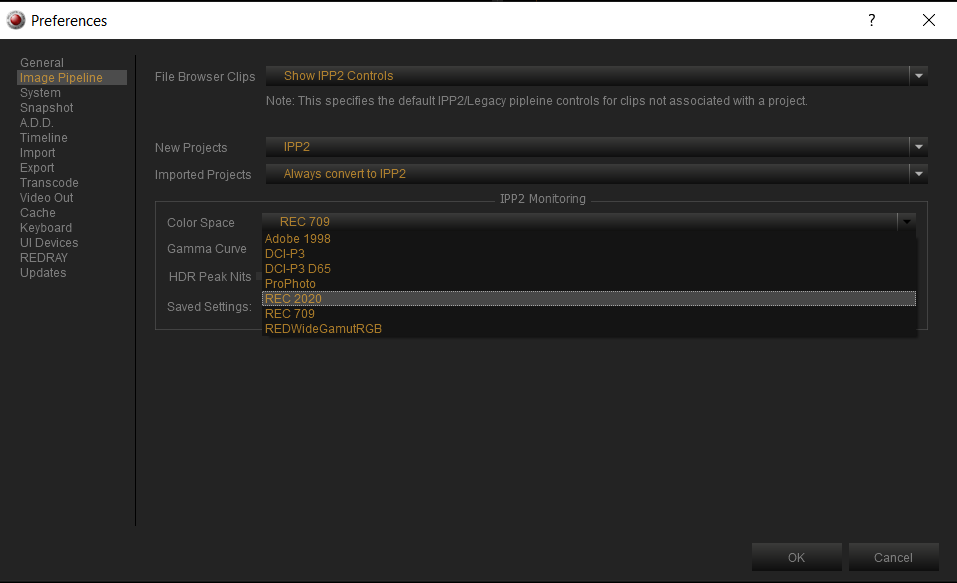957x583 pixels.
Task: Choose DCI-P3 D65 color space option
Action: (x=589, y=269)
